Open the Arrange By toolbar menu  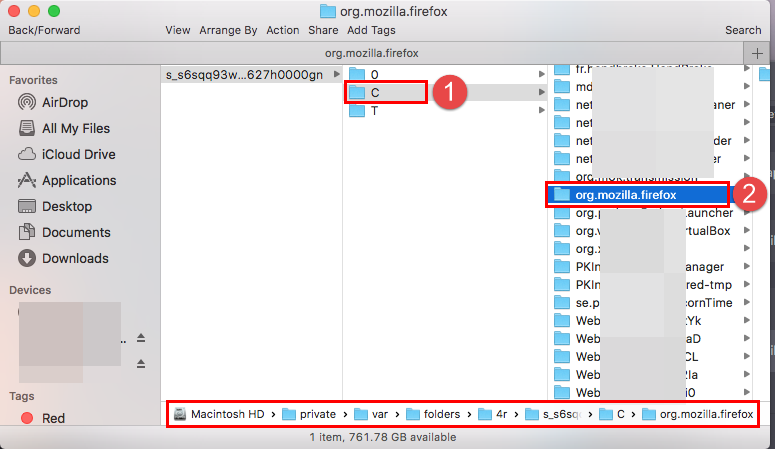point(228,30)
